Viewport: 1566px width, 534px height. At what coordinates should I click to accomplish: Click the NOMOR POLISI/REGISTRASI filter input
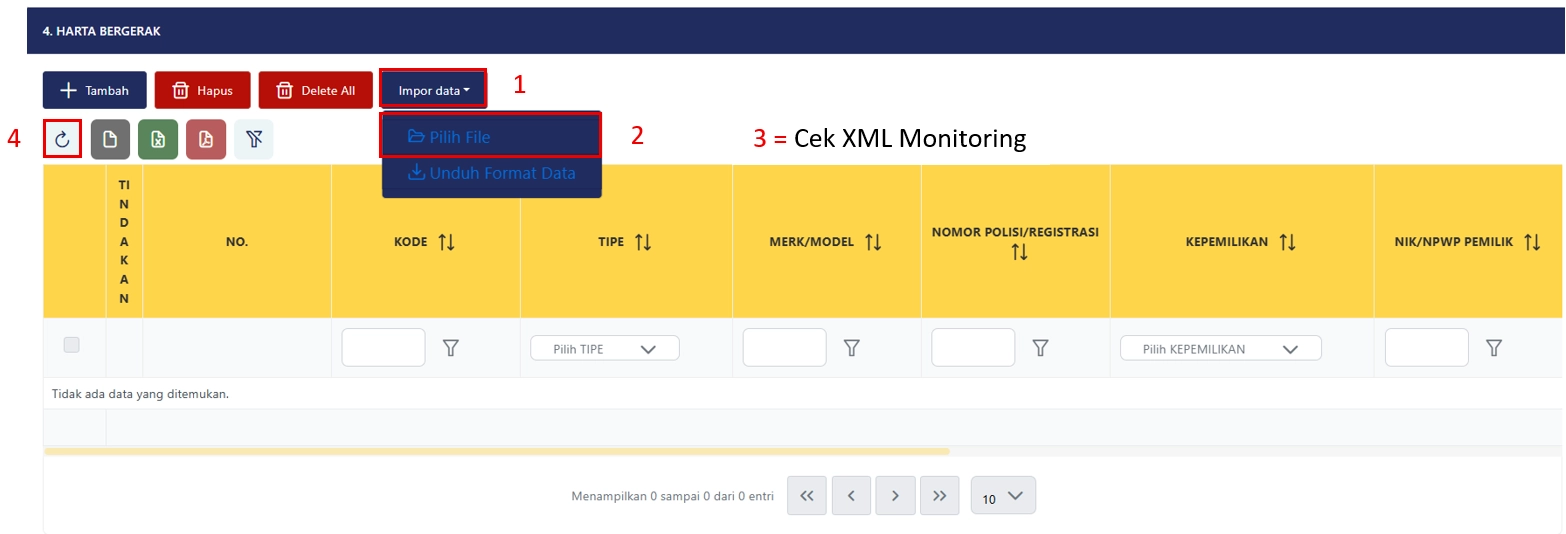[x=972, y=348]
